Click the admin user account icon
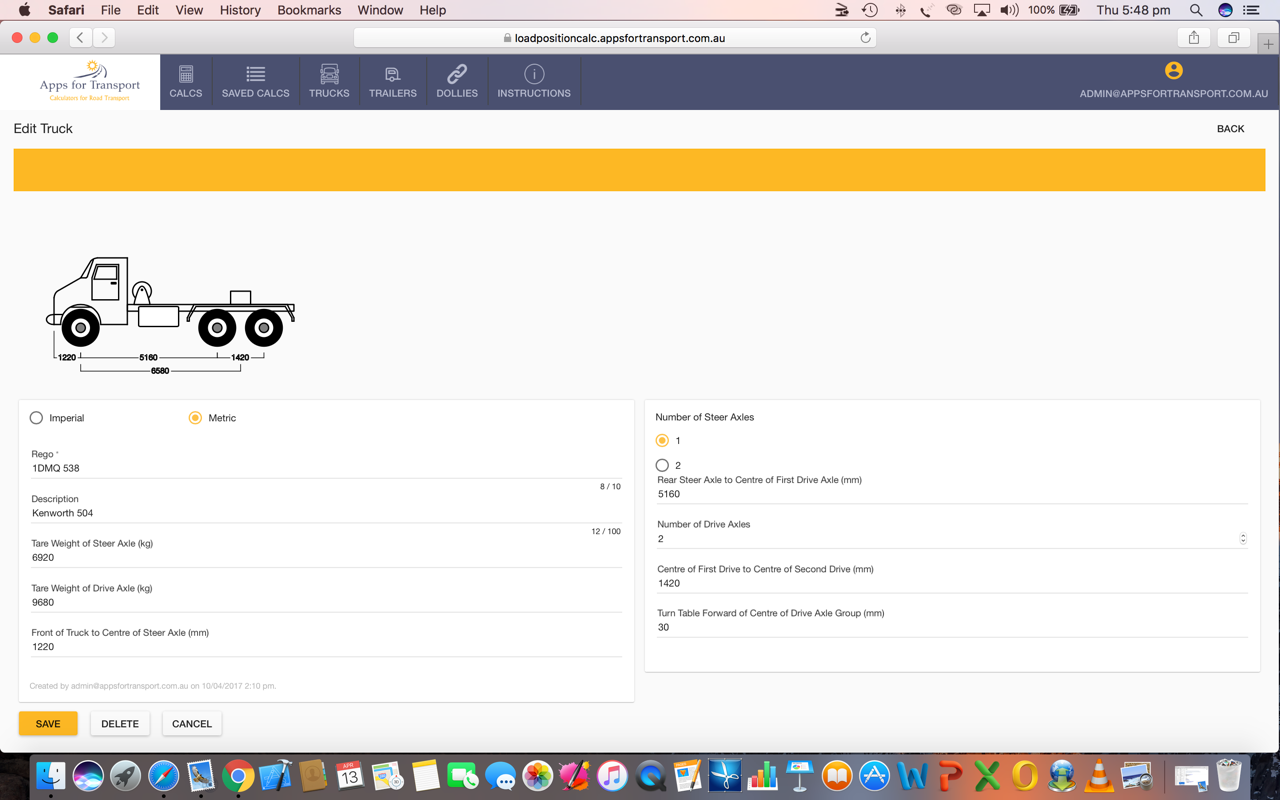 1174,71
